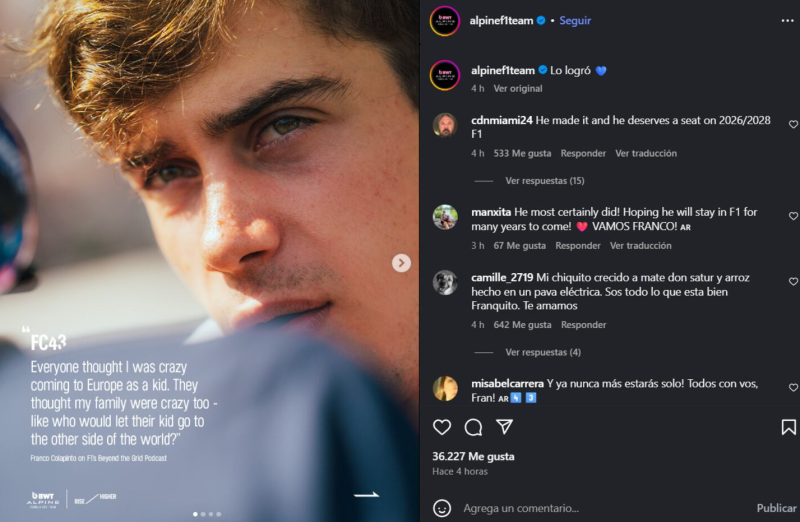Like the post with heart icon

click(442, 427)
